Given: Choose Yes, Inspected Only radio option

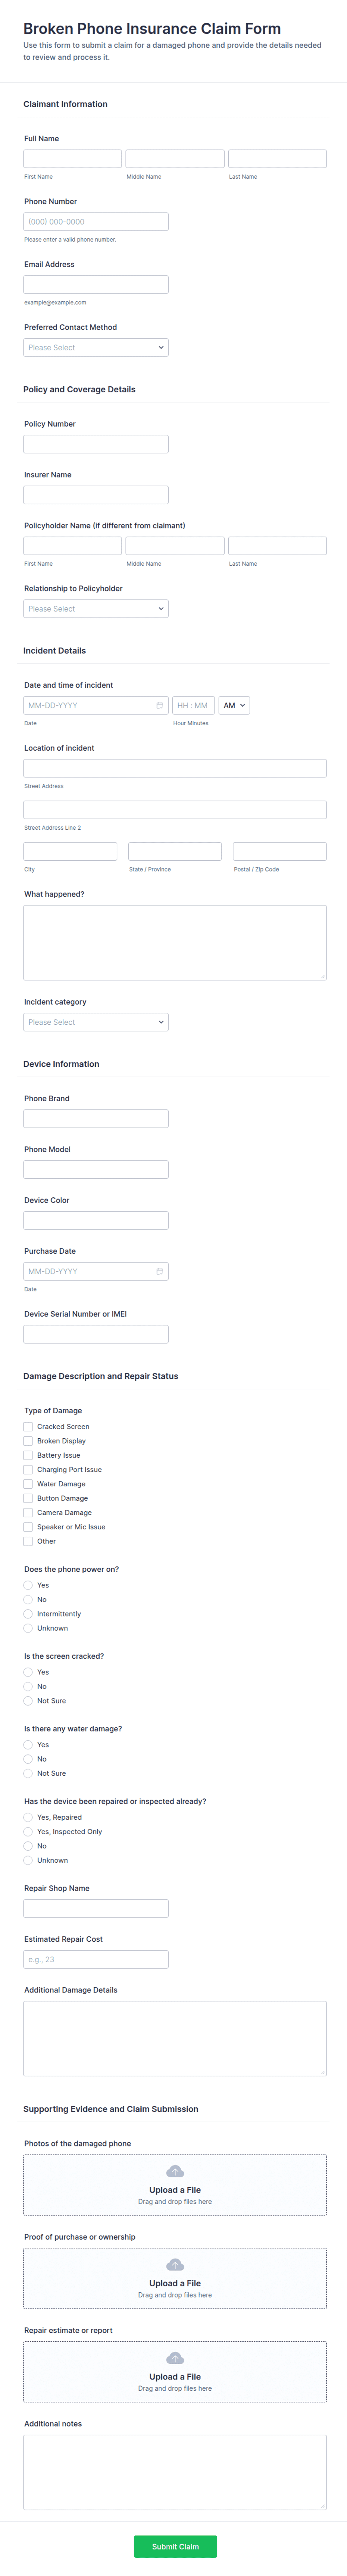Looking at the screenshot, I should point(28,1832).
